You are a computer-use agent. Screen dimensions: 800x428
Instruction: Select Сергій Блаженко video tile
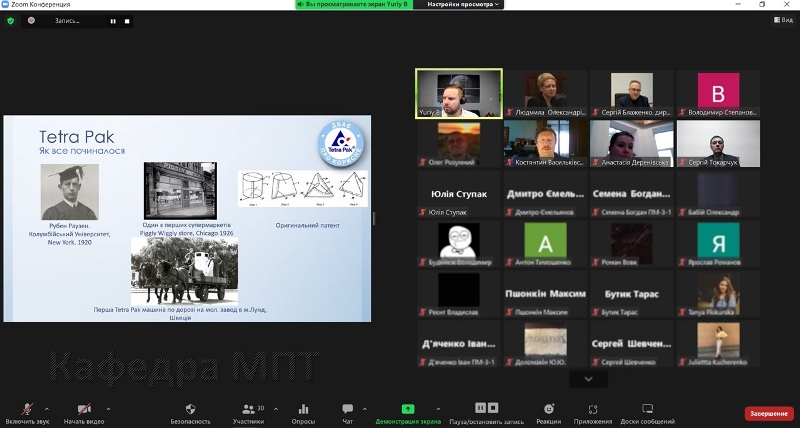pos(632,94)
